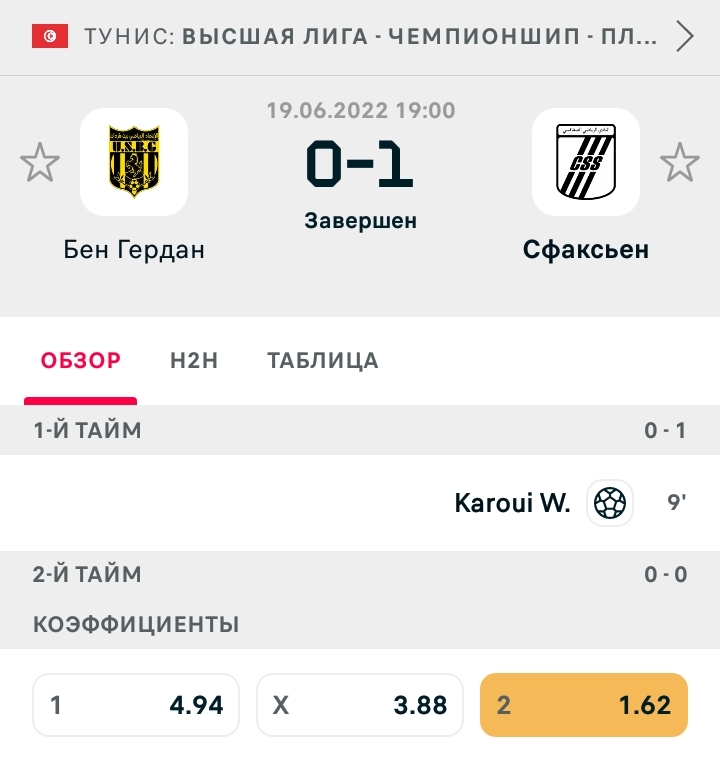This screenshot has height=757, width=720.
Task: Open player Karoui W. name
Action: click(512, 503)
